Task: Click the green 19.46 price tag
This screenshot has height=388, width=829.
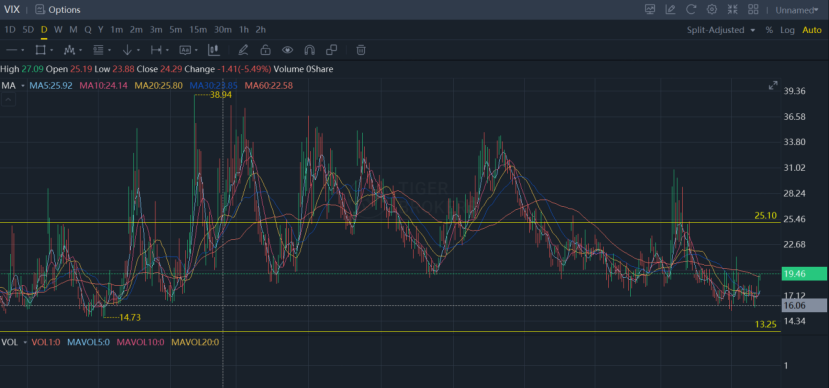Action: 805,273
